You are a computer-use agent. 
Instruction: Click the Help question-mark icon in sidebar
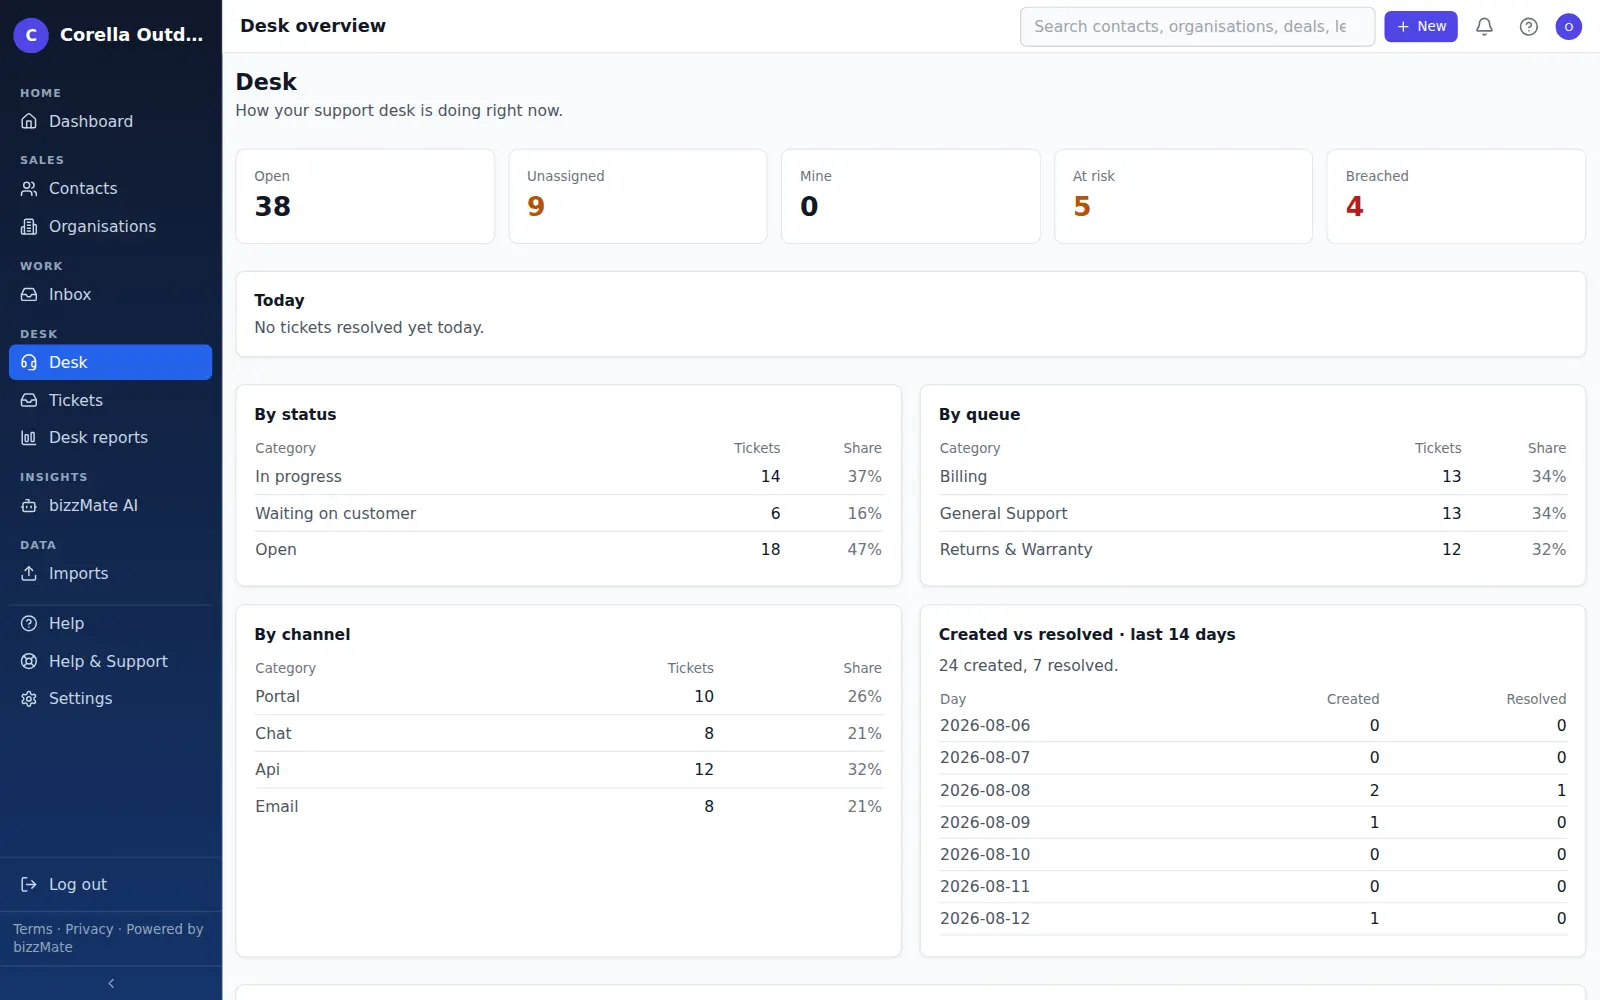click(29, 623)
